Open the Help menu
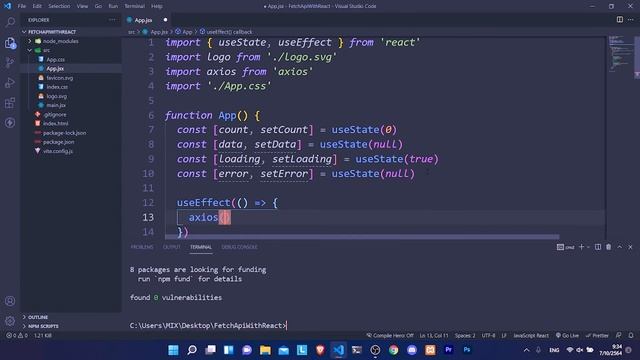This screenshot has width=640, height=360. coord(157,6)
